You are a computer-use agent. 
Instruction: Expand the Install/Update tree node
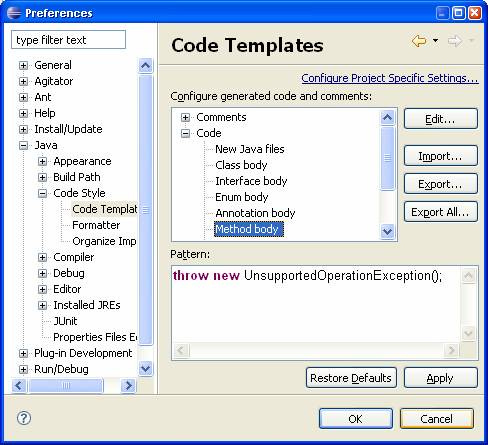[23, 129]
